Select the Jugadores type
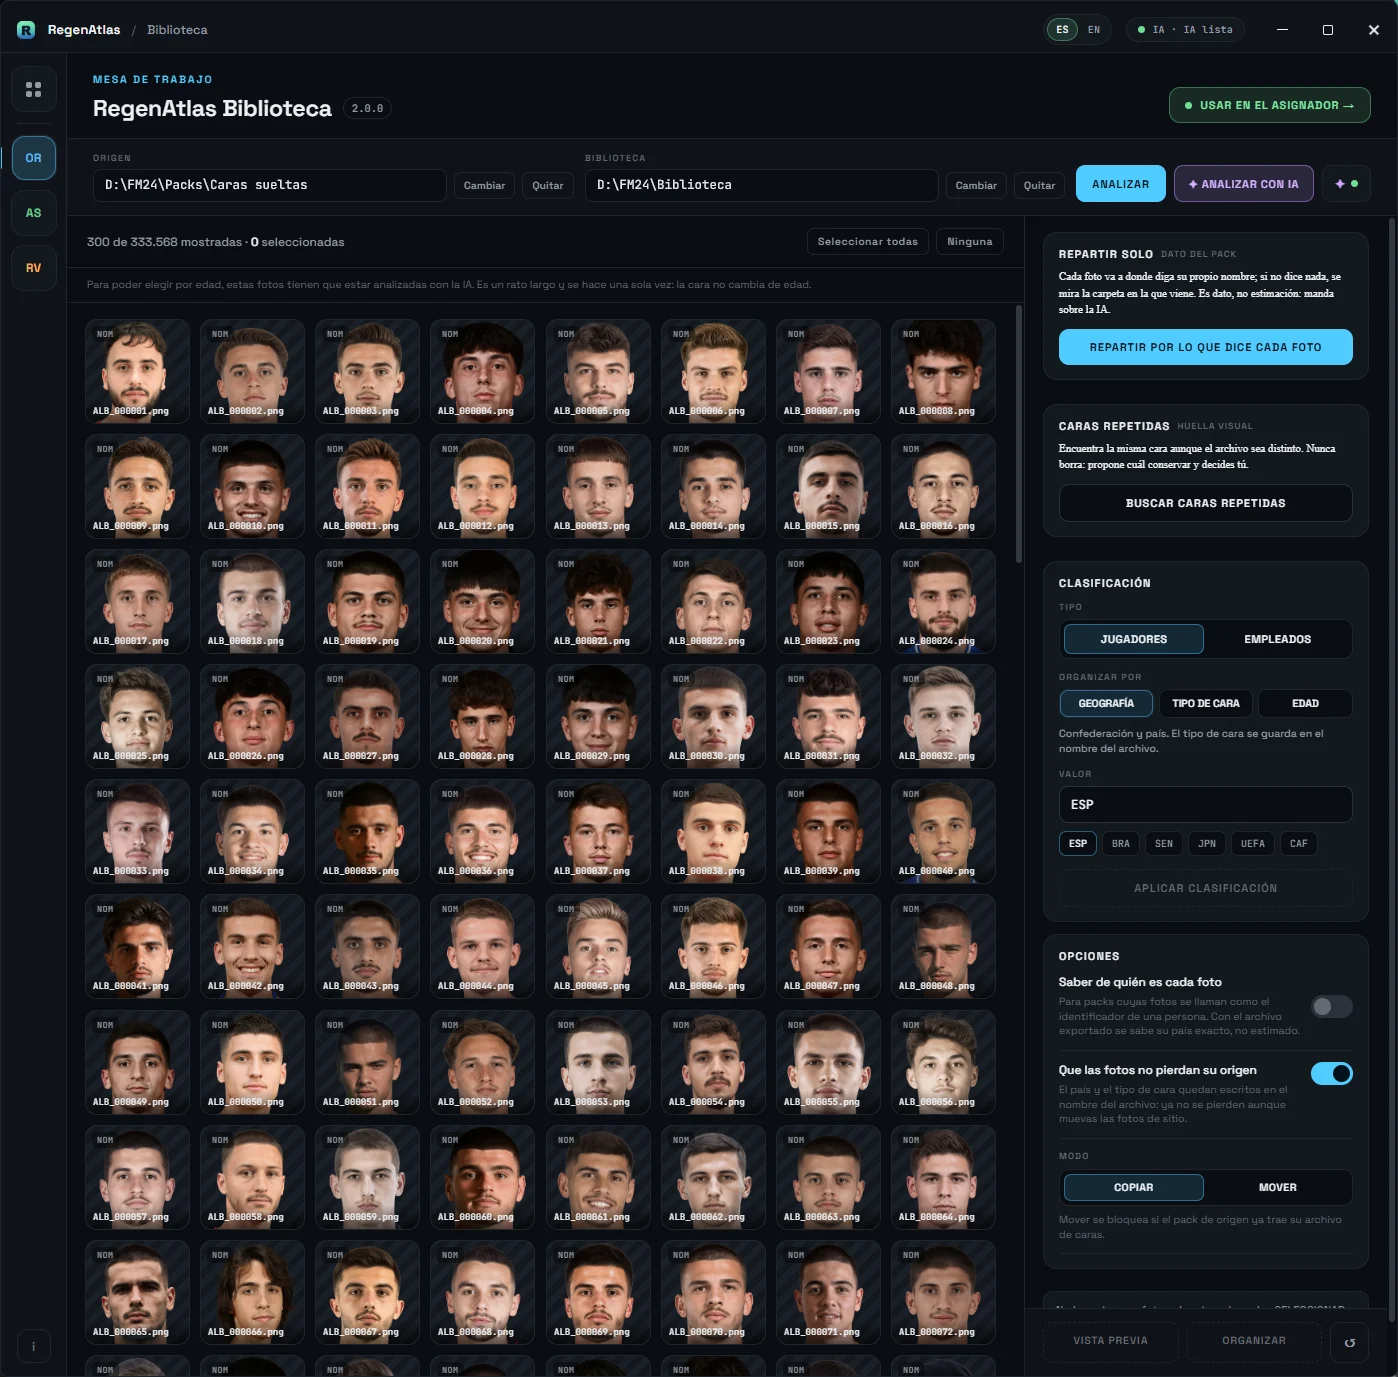Image resolution: width=1398 pixels, height=1377 pixels. click(x=1133, y=639)
